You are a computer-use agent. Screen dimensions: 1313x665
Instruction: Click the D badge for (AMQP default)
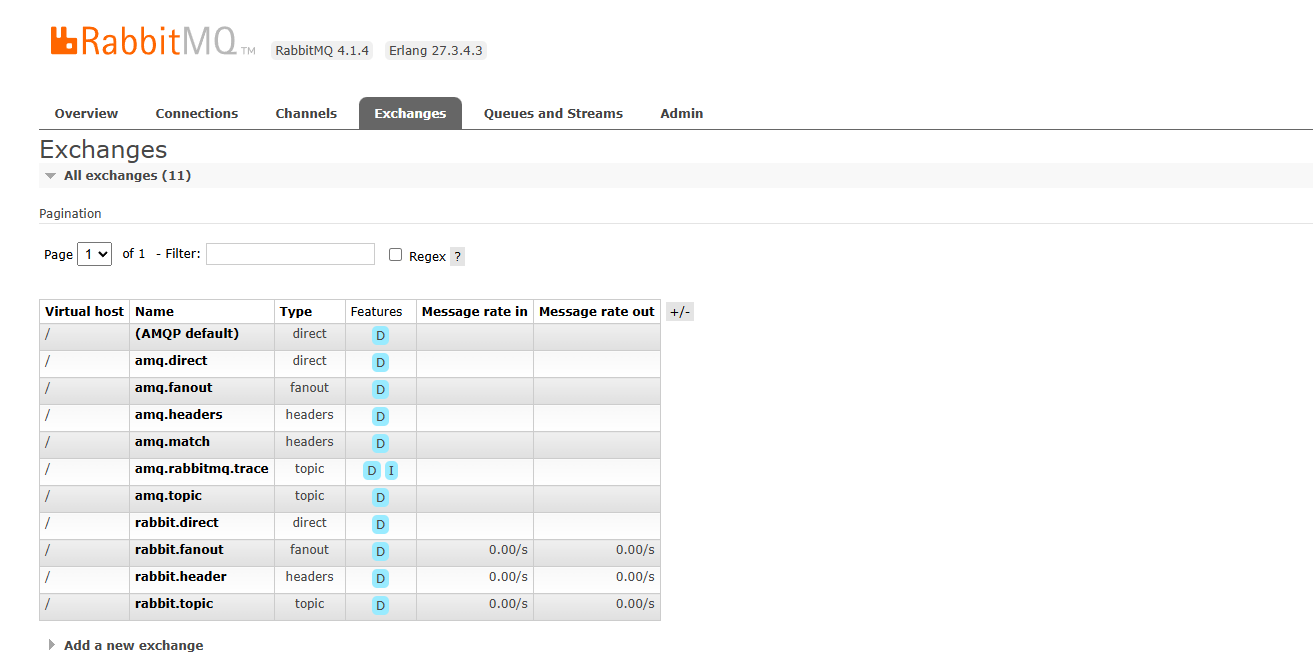pos(380,335)
